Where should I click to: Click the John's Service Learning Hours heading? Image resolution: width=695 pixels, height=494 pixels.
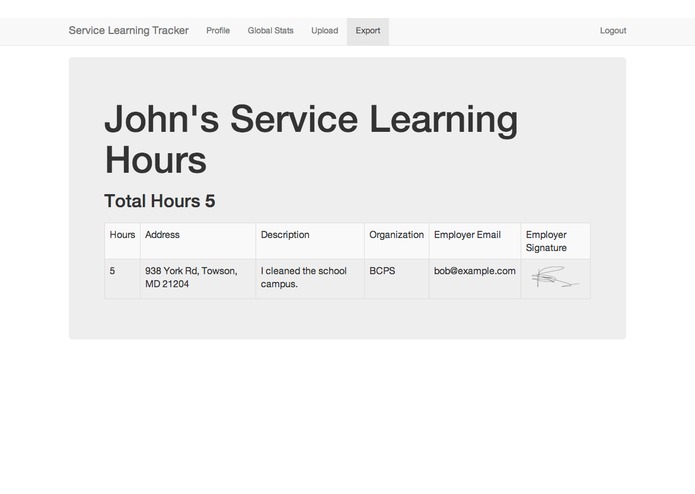click(x=311, y=139)
